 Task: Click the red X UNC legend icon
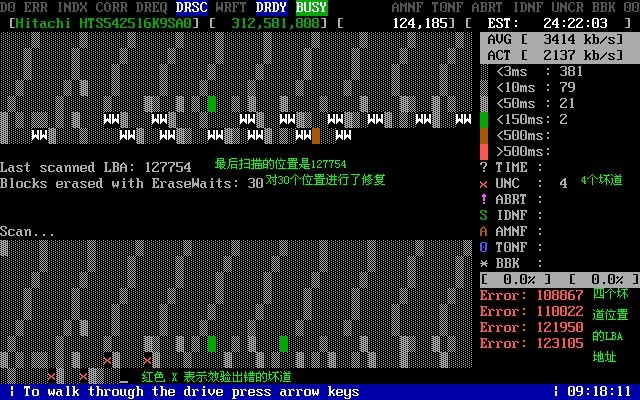pos(484,184)
